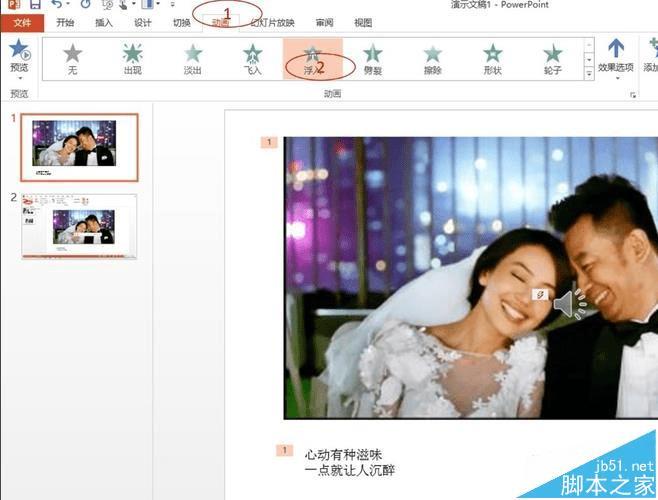Open the 动画 group dialog launcher
658x500 pixels.
[x=633, y=95]
